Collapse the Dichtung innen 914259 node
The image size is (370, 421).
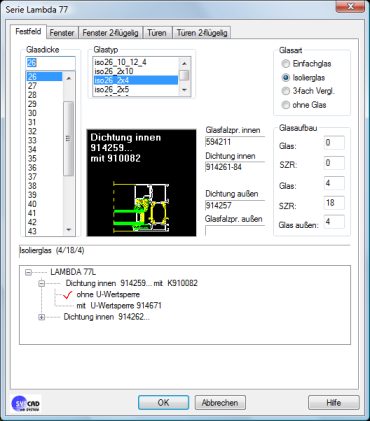point(41,283)
